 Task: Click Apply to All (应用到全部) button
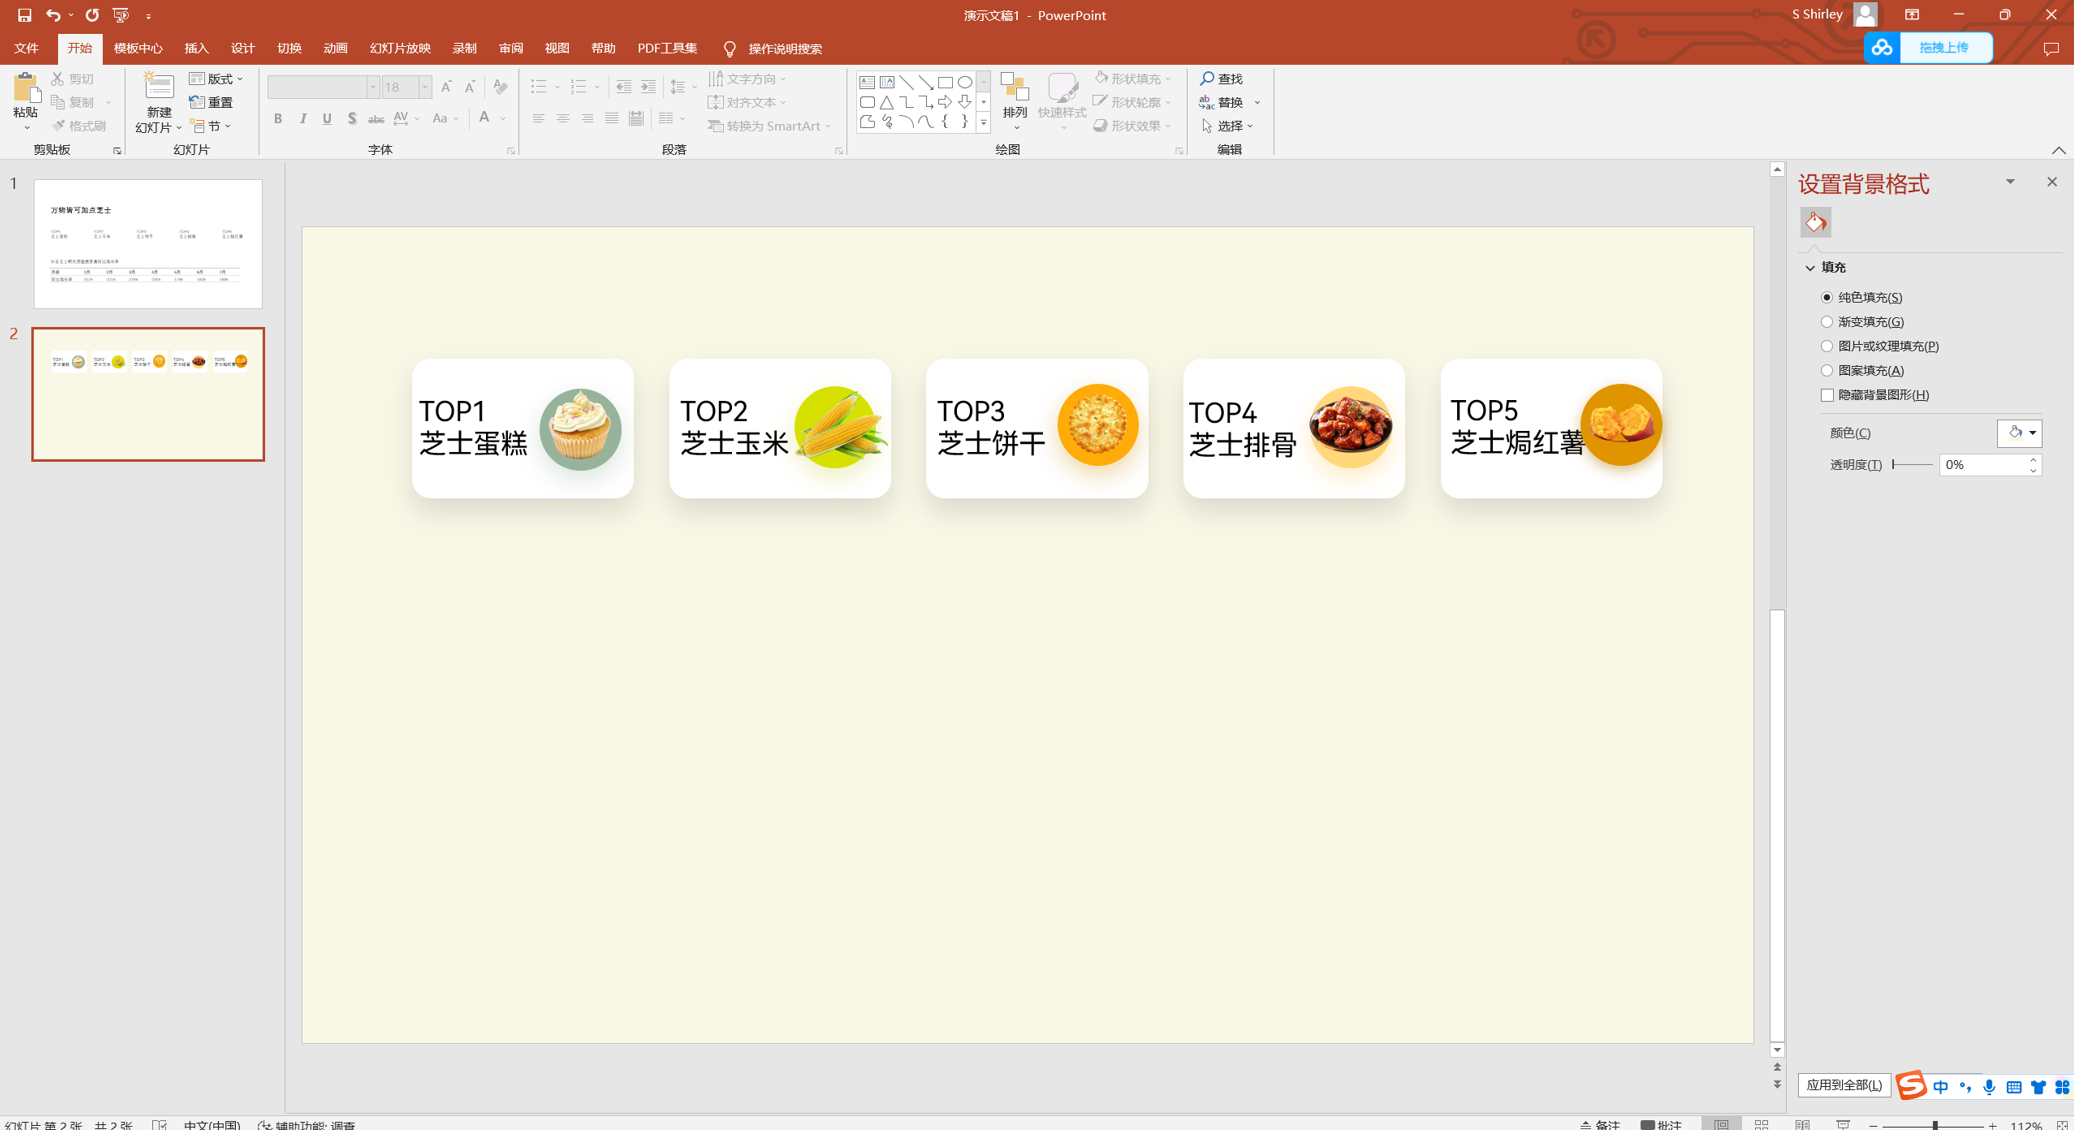click(x=1843, y=1085)
